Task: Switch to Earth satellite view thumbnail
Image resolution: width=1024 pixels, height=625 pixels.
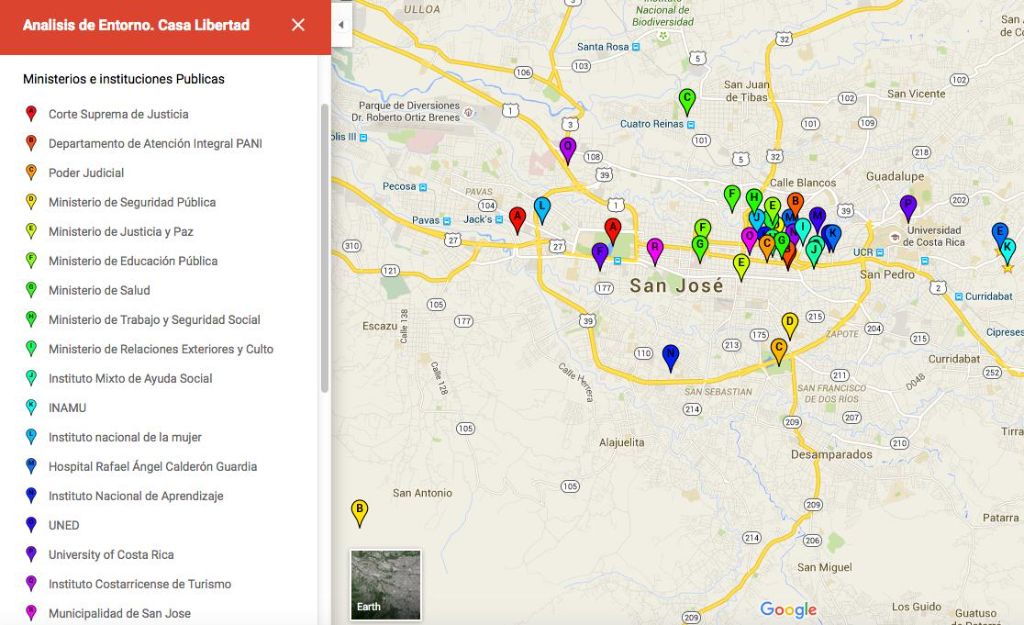Action: pyautogui.click(x=385, y=584)
